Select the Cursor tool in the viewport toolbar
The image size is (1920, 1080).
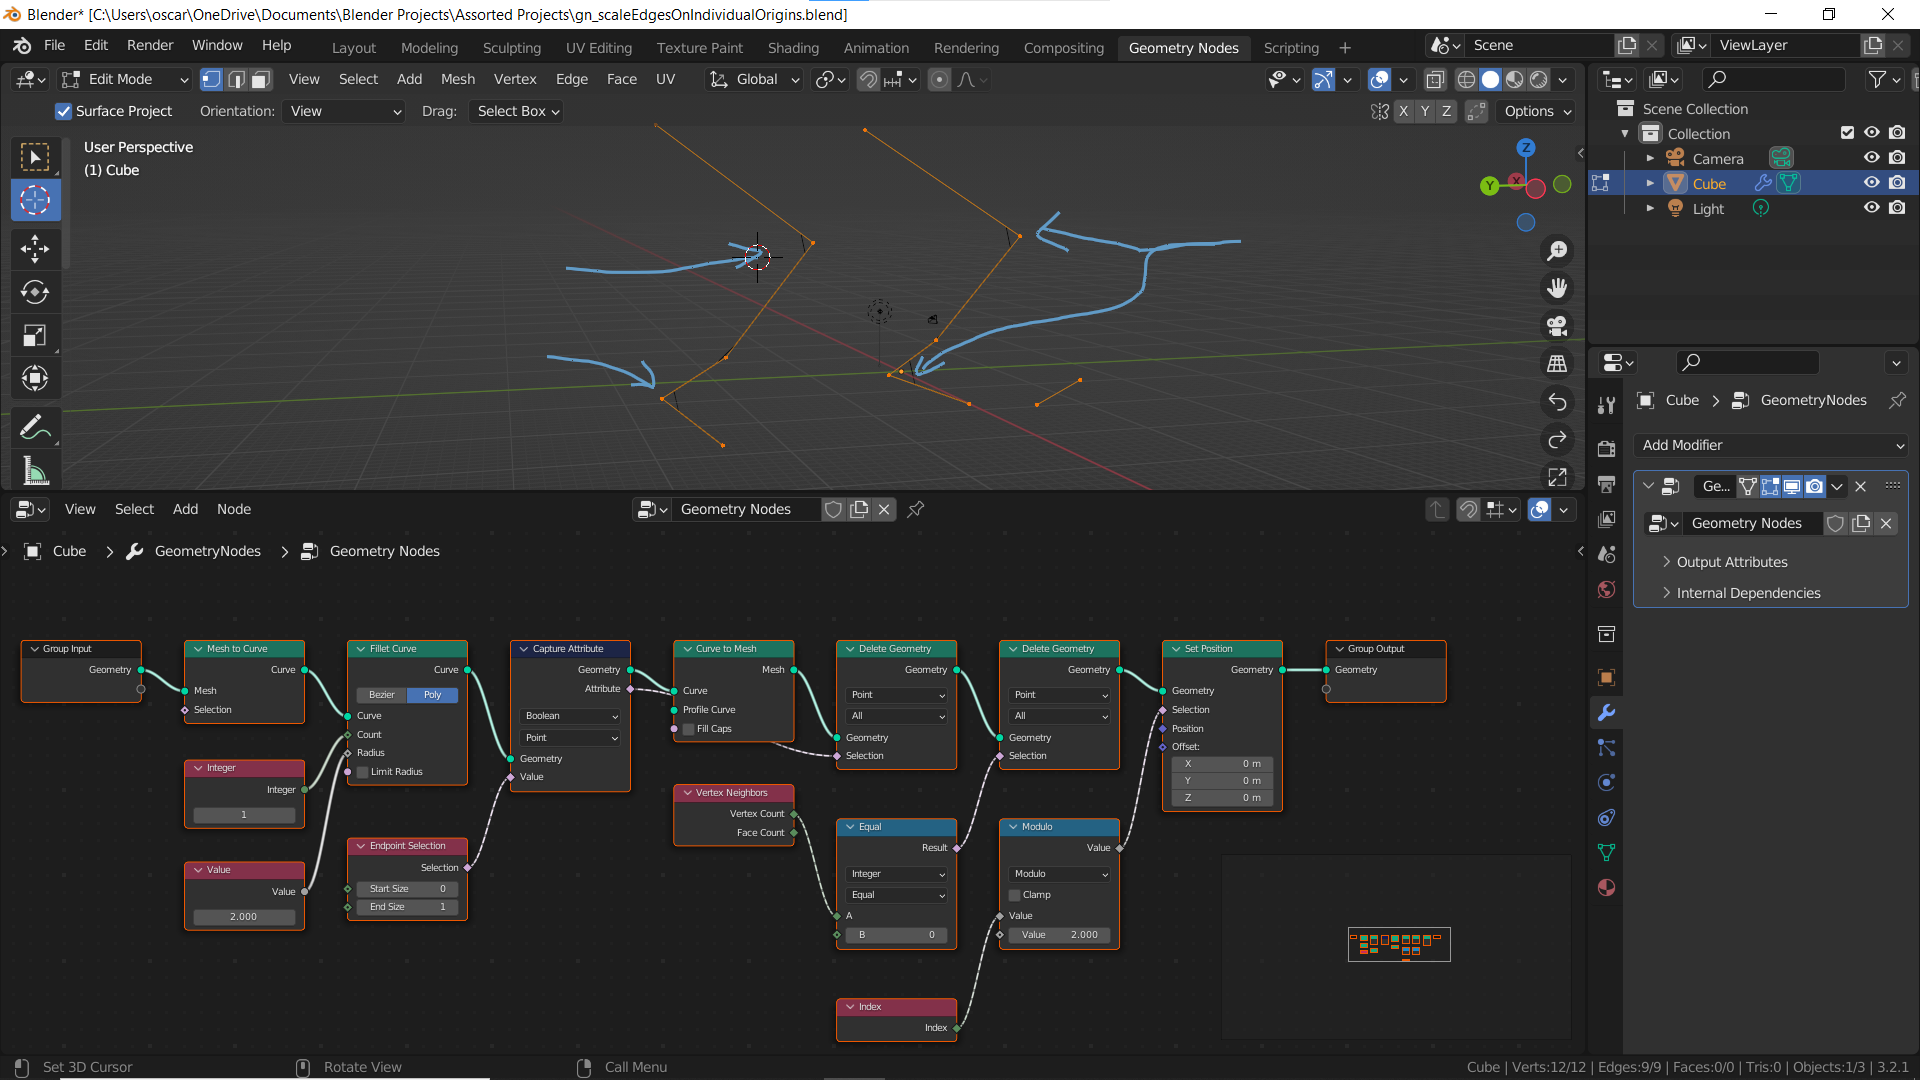(x=35, y=201)
